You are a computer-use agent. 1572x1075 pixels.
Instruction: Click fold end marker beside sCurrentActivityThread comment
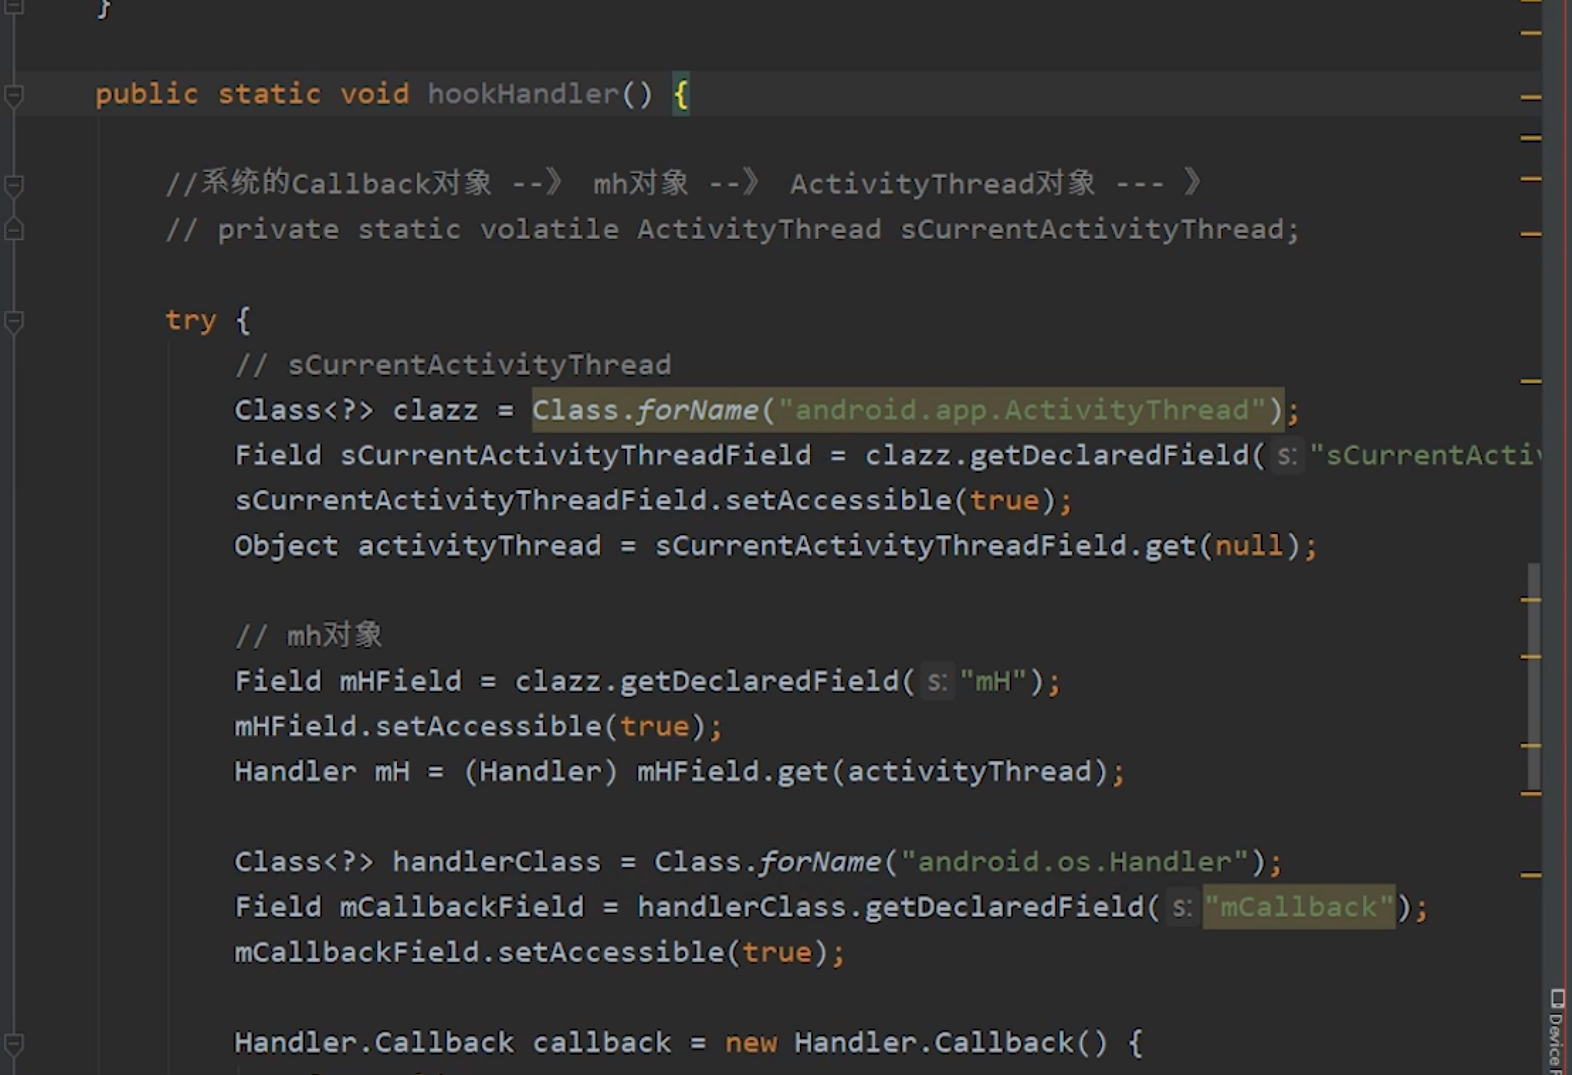click(14, 229)
